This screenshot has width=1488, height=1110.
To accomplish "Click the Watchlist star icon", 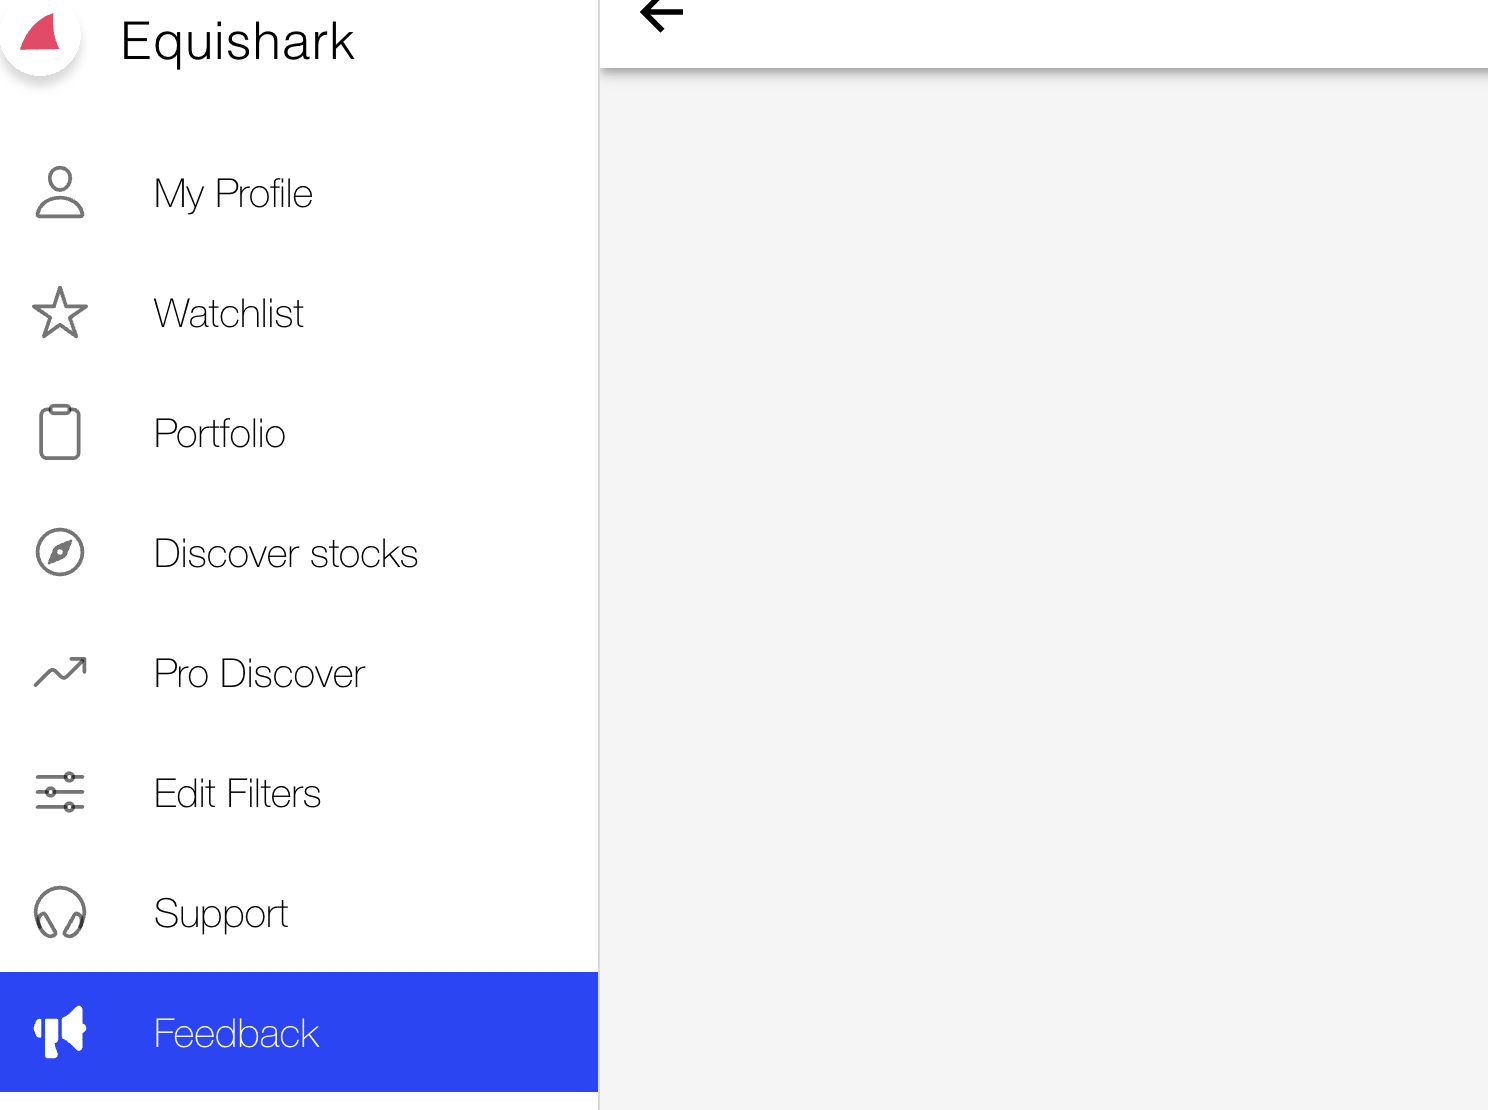I will point(59,313).
